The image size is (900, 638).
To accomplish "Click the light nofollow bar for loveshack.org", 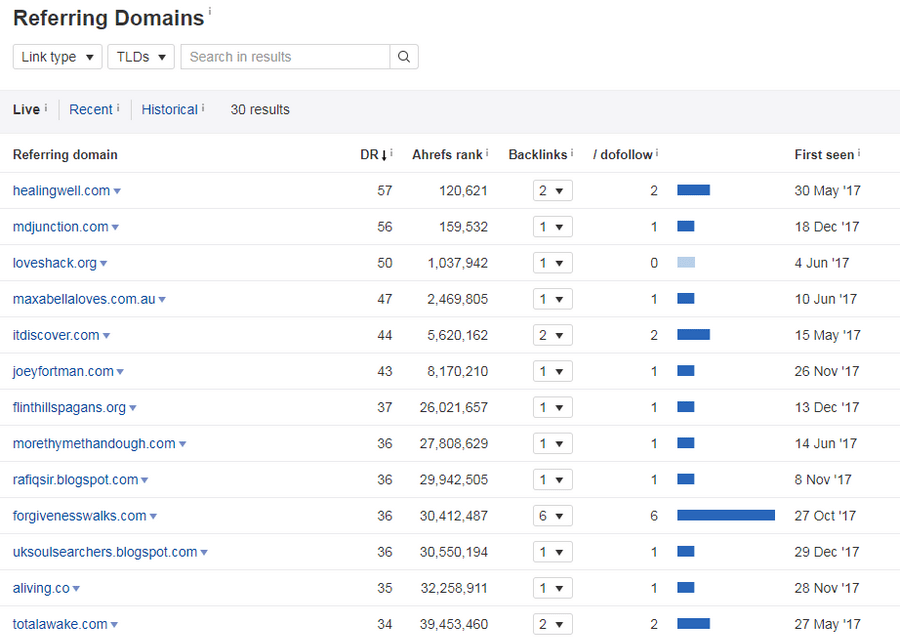I will tap(686, 262).
